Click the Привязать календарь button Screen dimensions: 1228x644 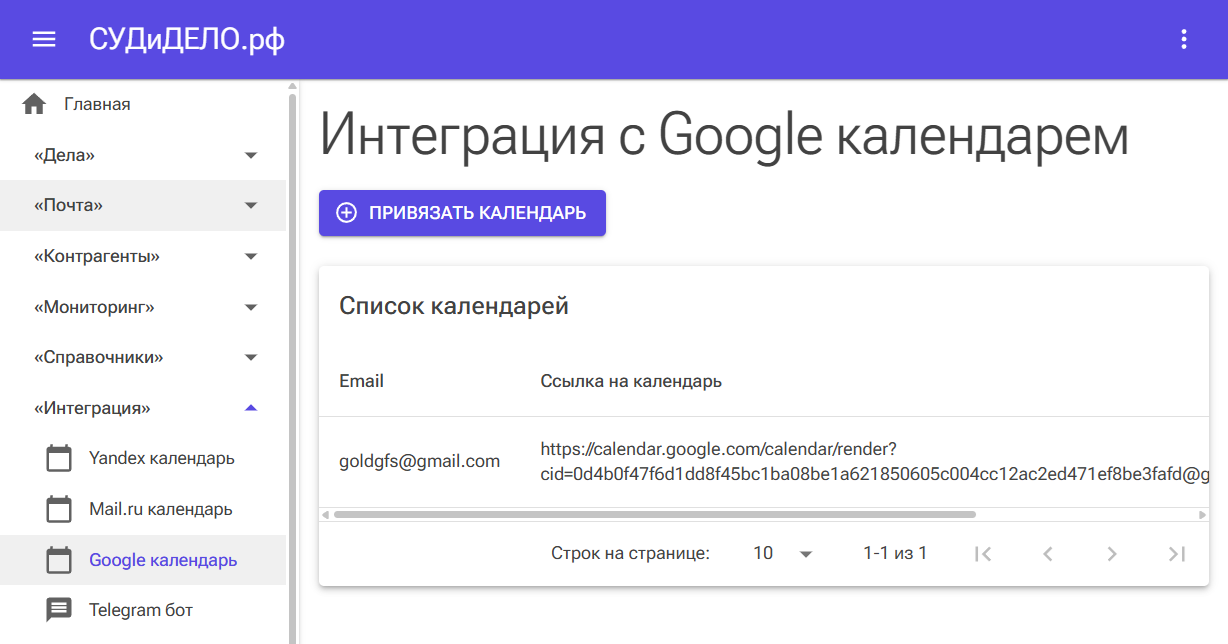[x=462, y=213]
